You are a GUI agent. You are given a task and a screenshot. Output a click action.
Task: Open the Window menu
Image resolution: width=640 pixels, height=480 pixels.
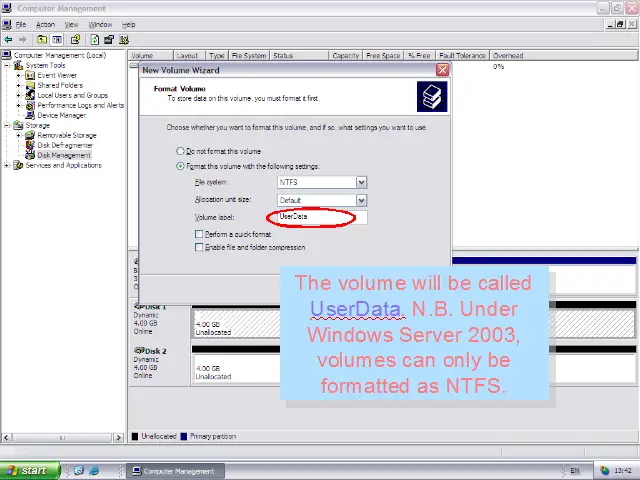(100, 24)
